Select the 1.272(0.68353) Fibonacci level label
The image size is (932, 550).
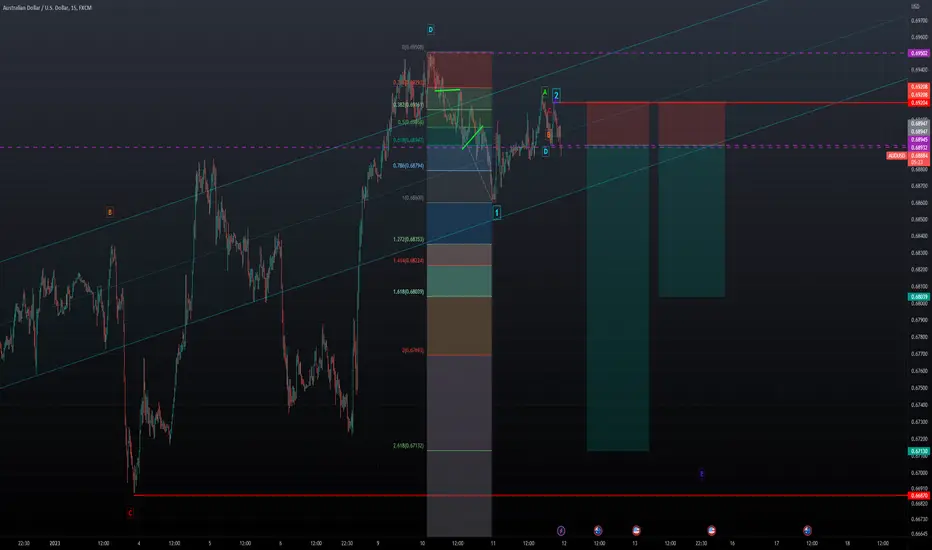point(408,239)
